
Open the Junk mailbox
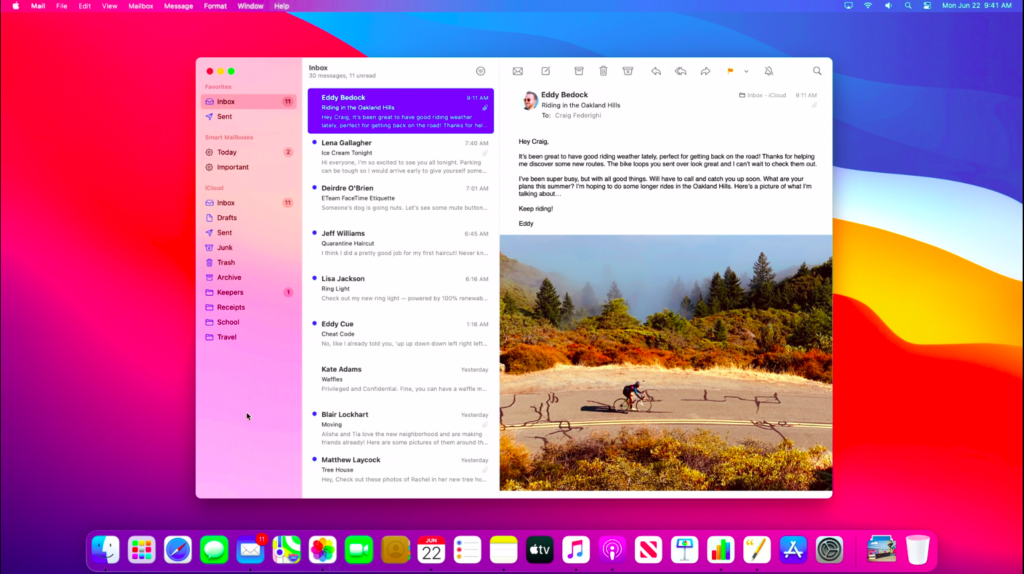coord(248,247)
